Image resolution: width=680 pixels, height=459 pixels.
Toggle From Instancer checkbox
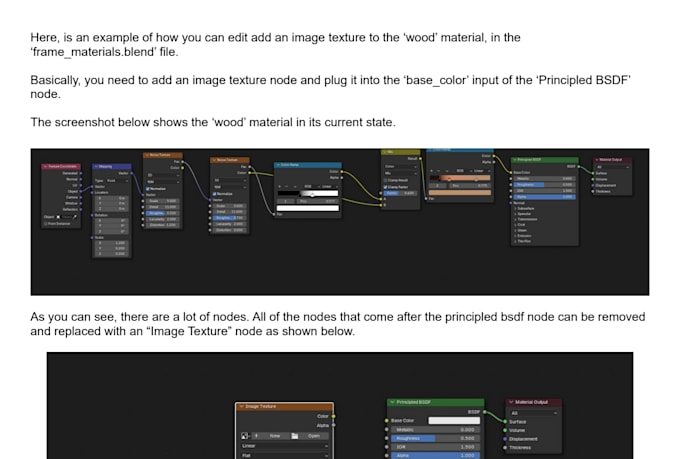[46, 223]
